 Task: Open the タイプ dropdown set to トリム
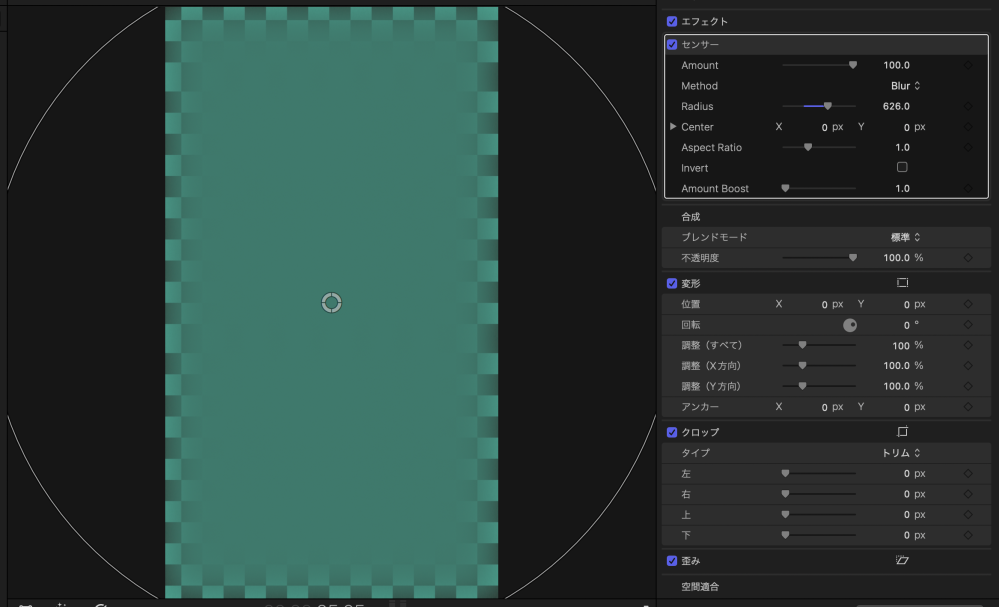coord(901,453)
